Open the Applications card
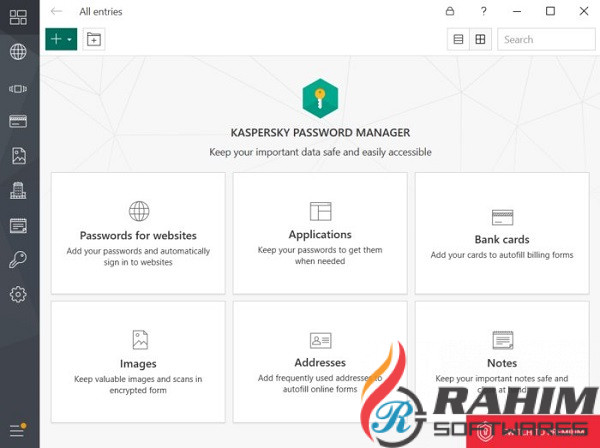Image resolution: width=600 pixels, height=448 pixels. pyautogui.click(x=320, y=233)
